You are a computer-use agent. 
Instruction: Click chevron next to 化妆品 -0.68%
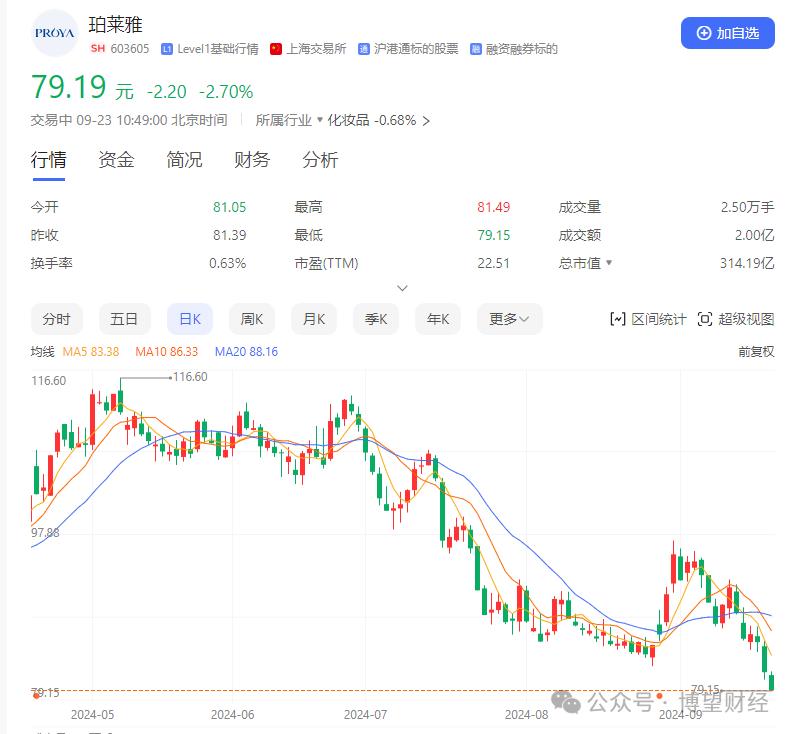[426, 121]
